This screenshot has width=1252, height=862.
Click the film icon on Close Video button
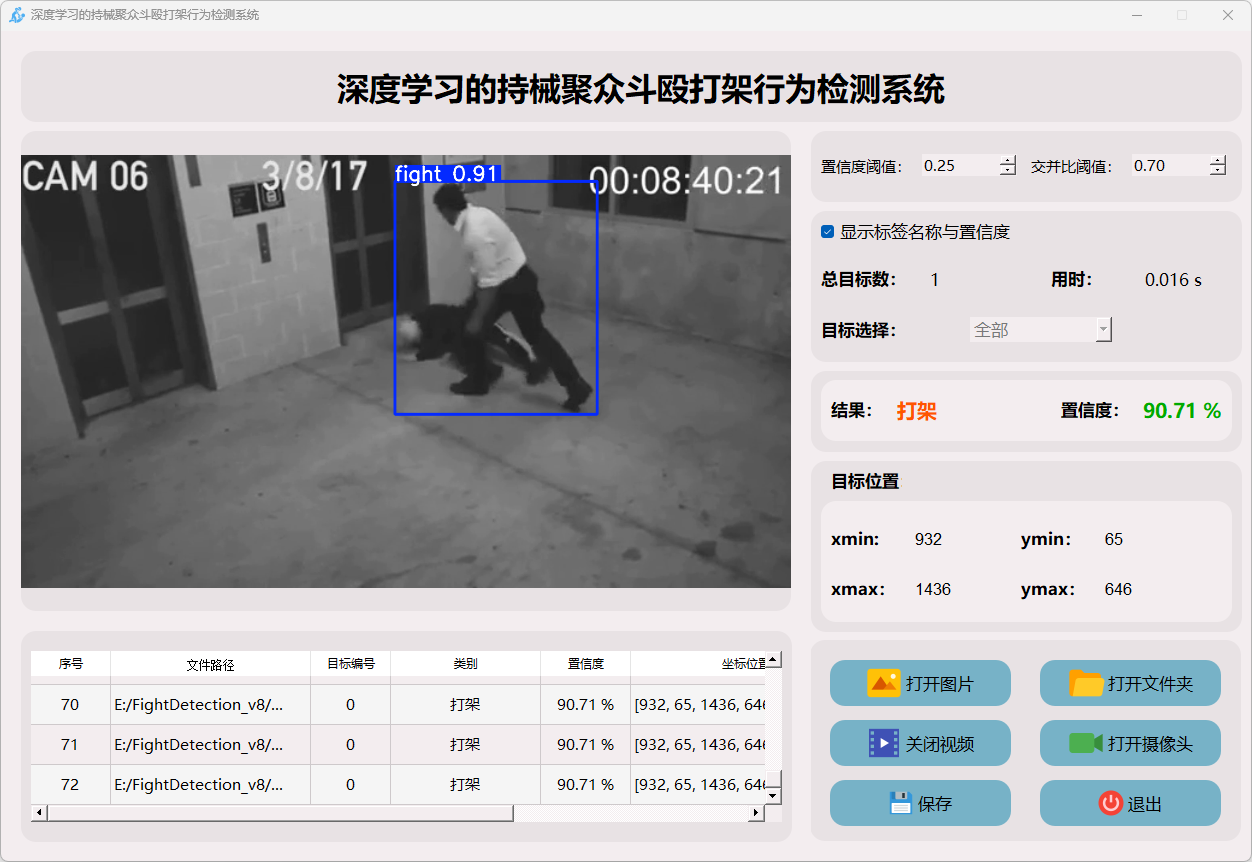884,744
